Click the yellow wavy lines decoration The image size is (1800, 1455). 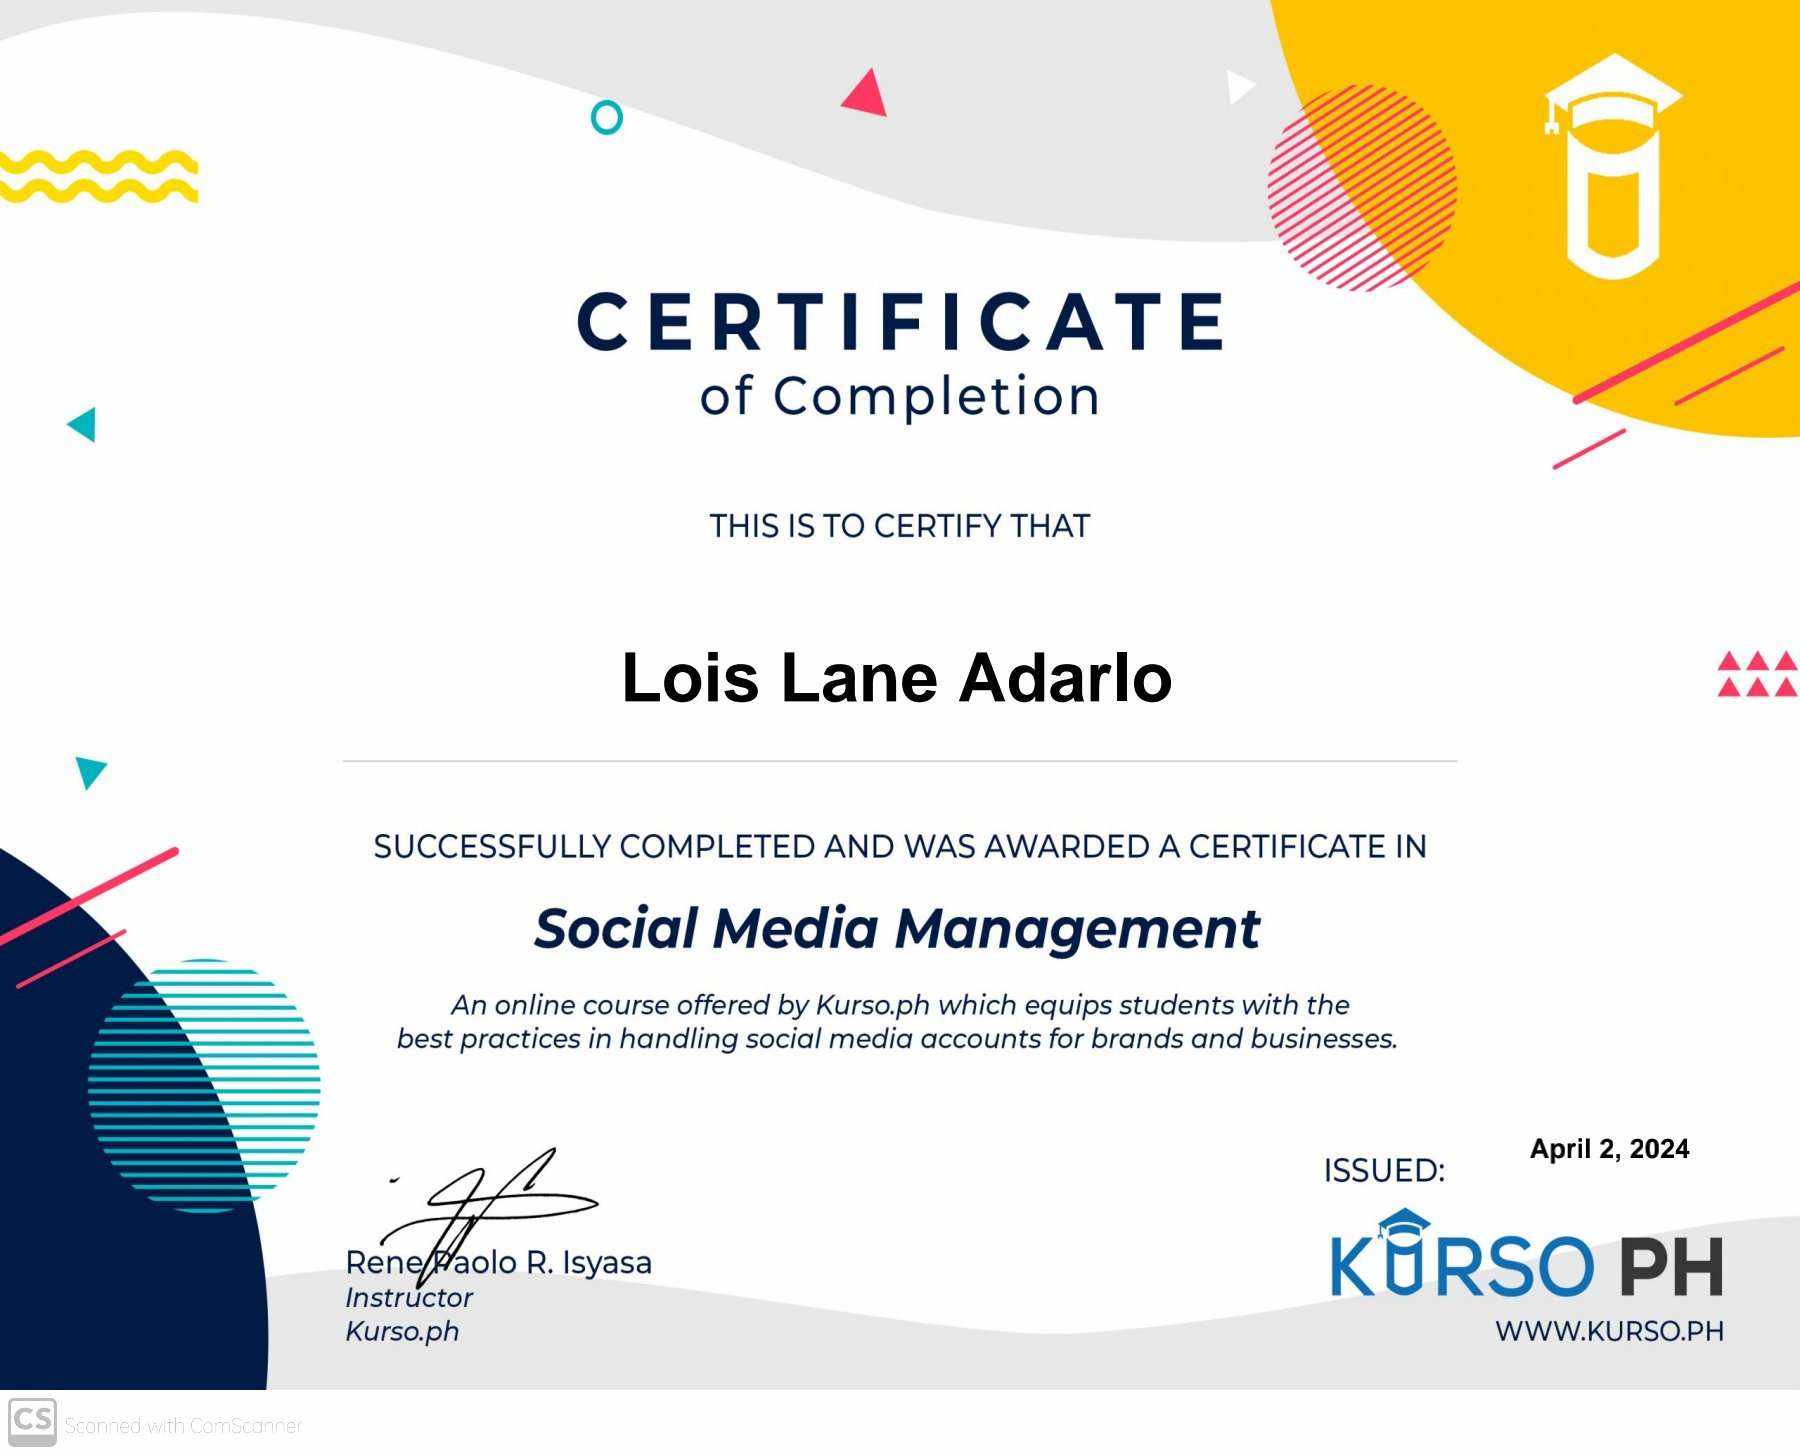[x=100, y=175]
